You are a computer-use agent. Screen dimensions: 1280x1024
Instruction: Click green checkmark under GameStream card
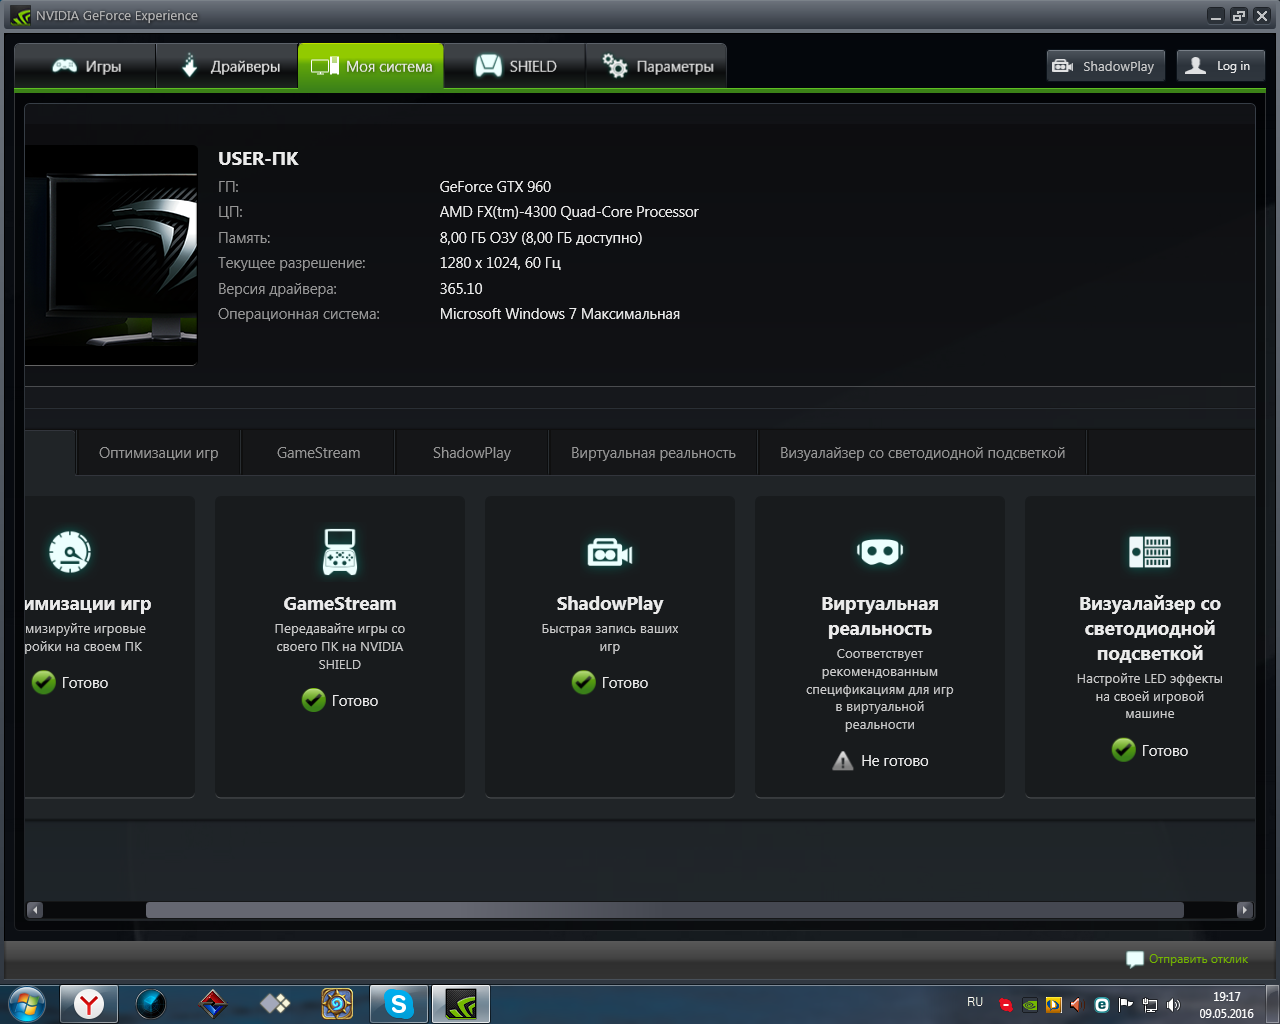[314, 700]
